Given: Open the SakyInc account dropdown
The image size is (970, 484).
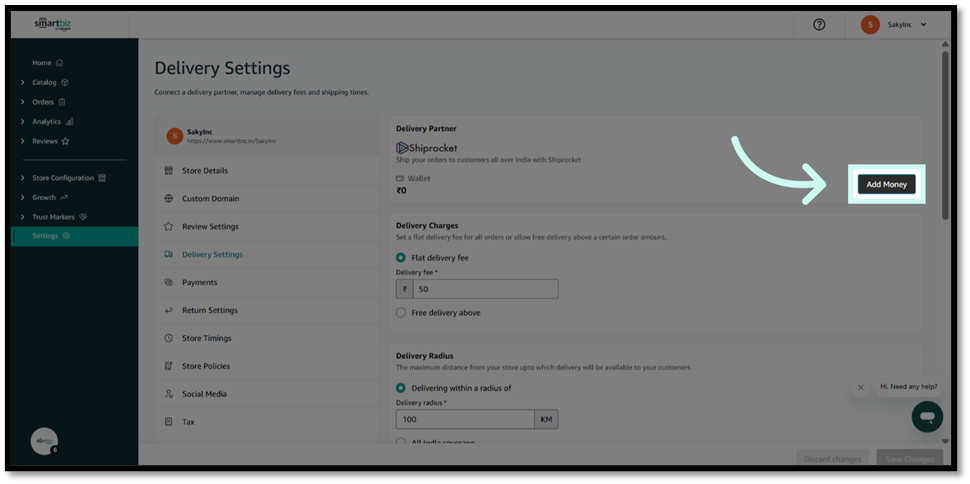Looking at the screenshot, I should (x=895, y=25).
